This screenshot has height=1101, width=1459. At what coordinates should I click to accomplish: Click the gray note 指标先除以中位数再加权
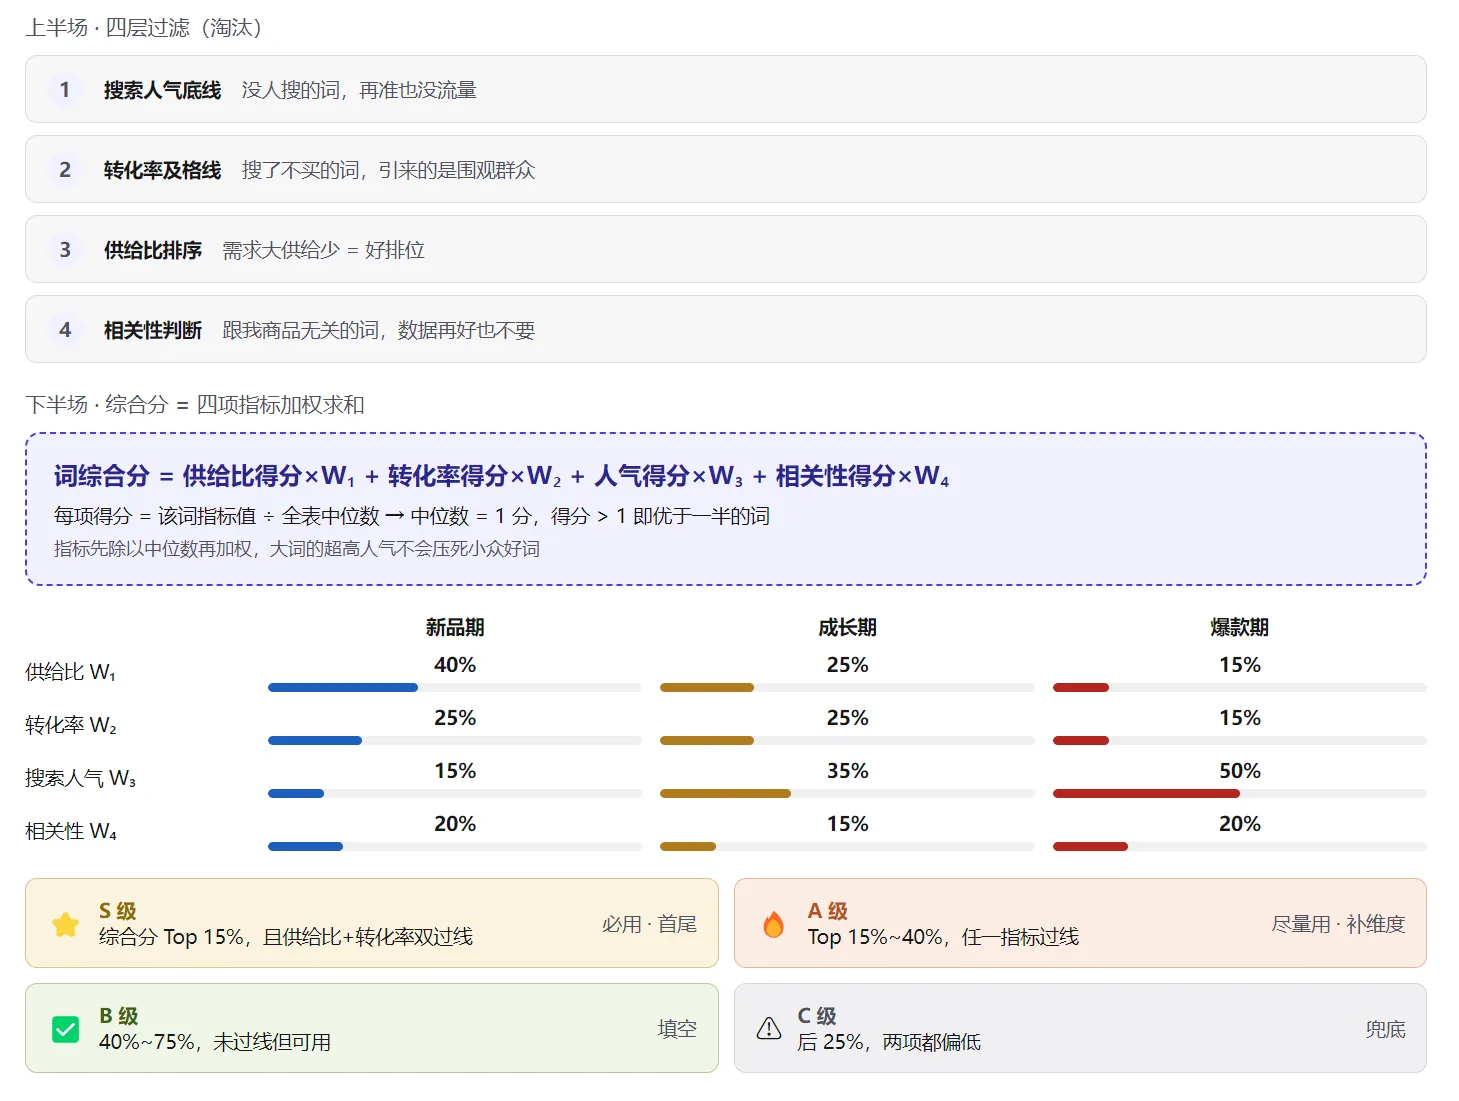tap(297, 549)
